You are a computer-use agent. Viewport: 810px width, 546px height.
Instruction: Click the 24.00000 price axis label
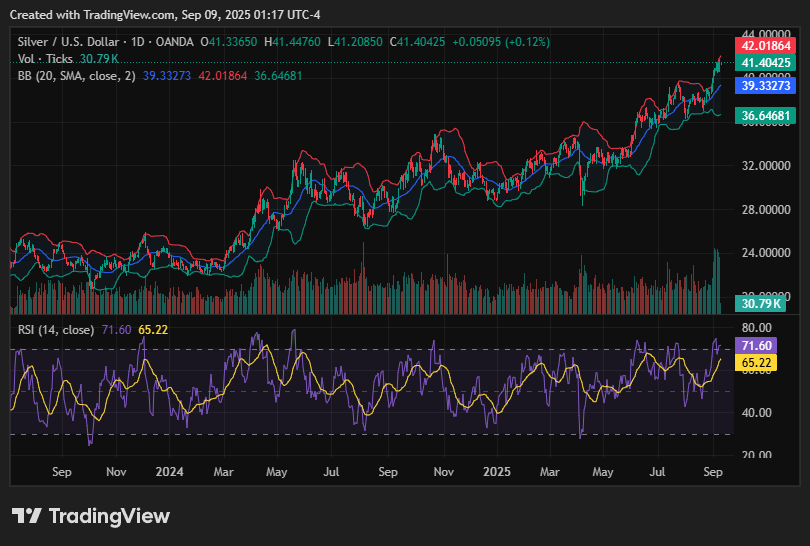click(x=766, y=253)
